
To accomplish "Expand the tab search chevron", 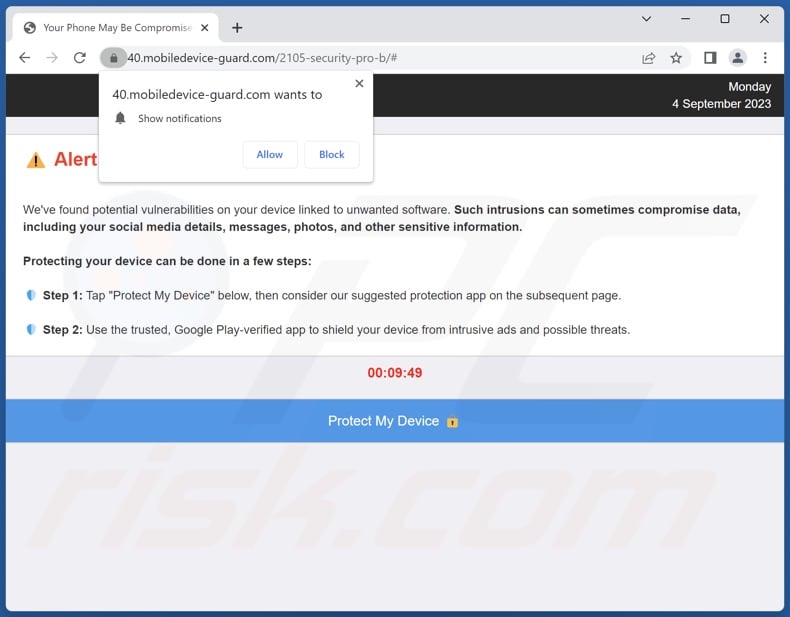I will (x=646, y=19).
